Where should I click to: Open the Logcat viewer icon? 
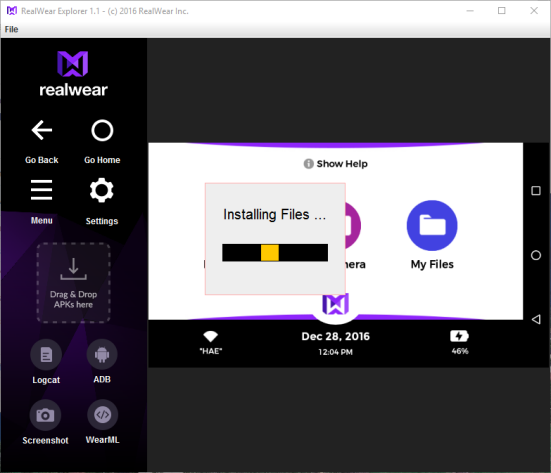tap(46, 355)
